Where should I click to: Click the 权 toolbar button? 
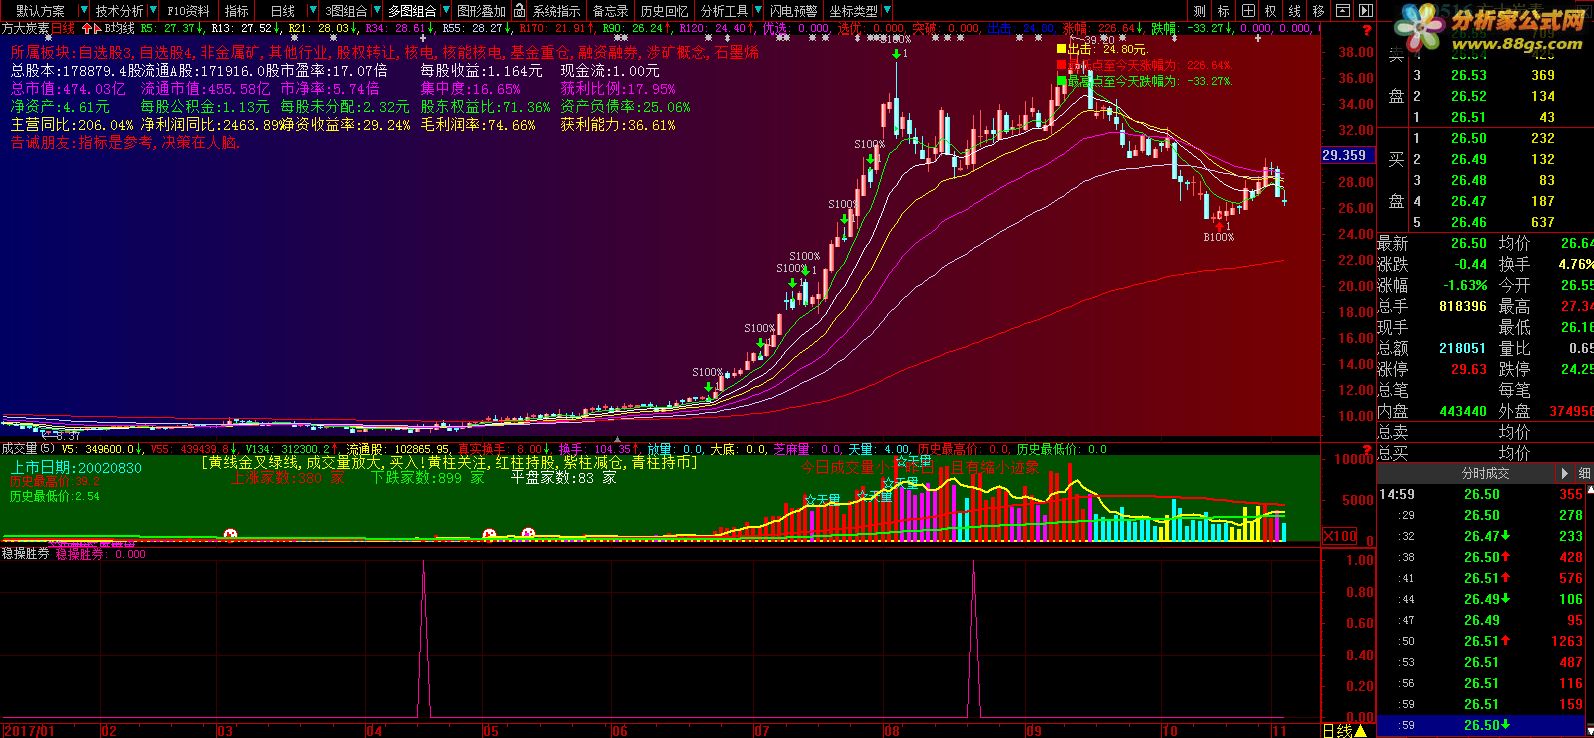[1271, 11]
